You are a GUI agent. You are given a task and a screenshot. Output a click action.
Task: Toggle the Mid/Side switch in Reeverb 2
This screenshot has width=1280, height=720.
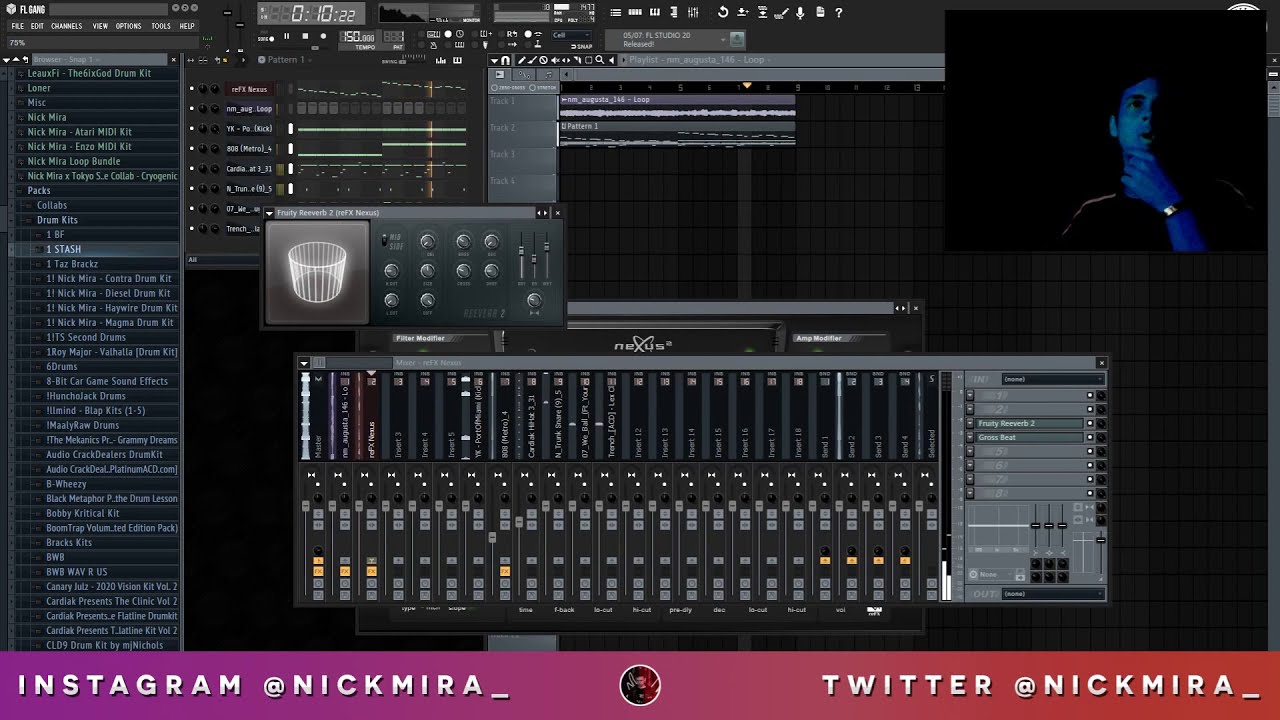[384, 240]
